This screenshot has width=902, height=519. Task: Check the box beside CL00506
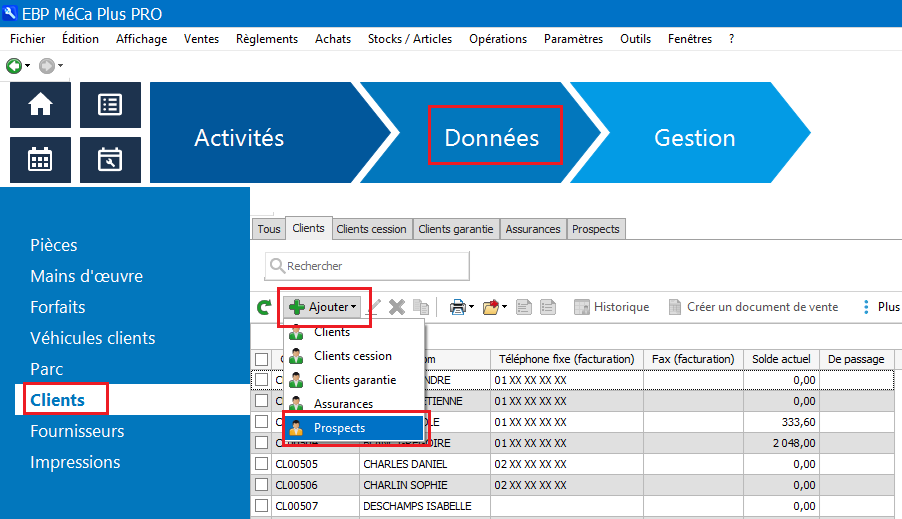[x=262, y=485]
